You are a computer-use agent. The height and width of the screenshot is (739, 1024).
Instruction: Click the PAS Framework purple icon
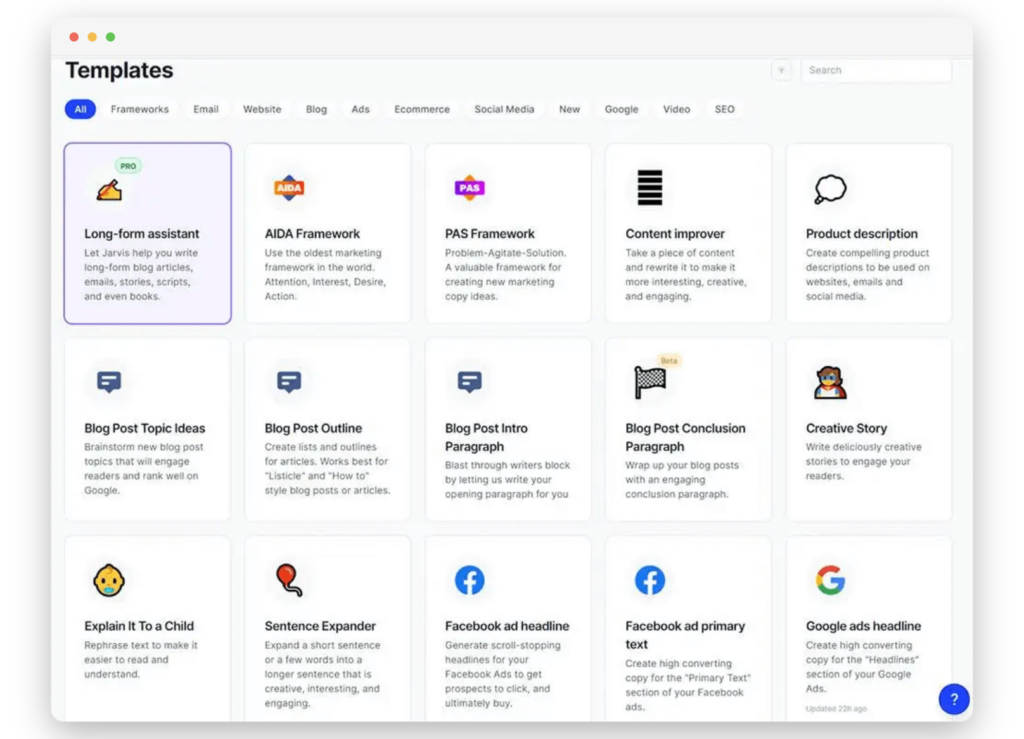pos(469,188)
